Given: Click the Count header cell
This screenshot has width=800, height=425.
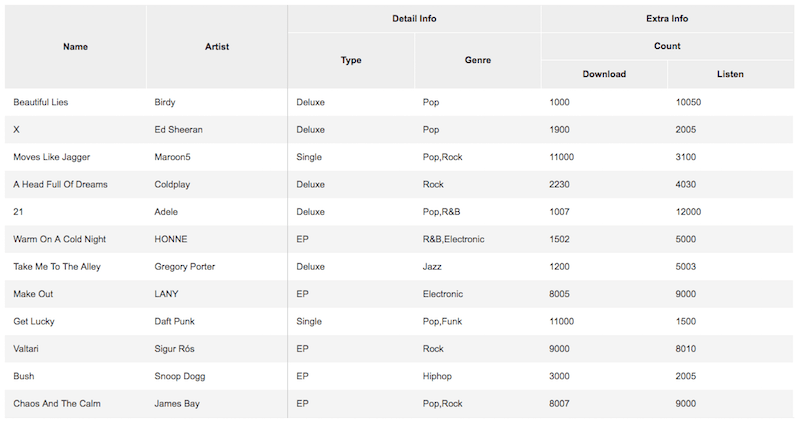Looking at the screenshot, I should click(x=667, y=46).
